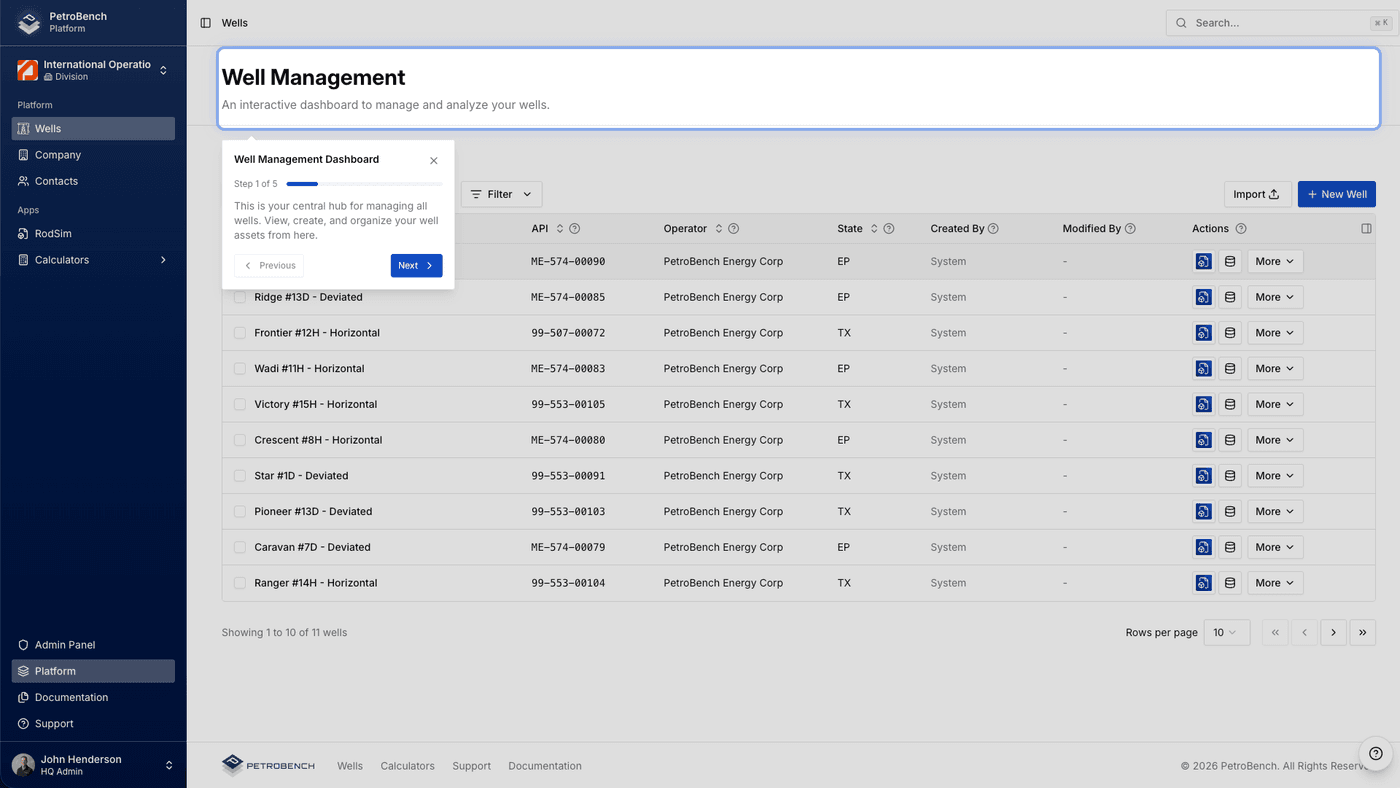Toggle the sidebar with the panel icon
Viewport: 1400px width, 788px height.
206,22
